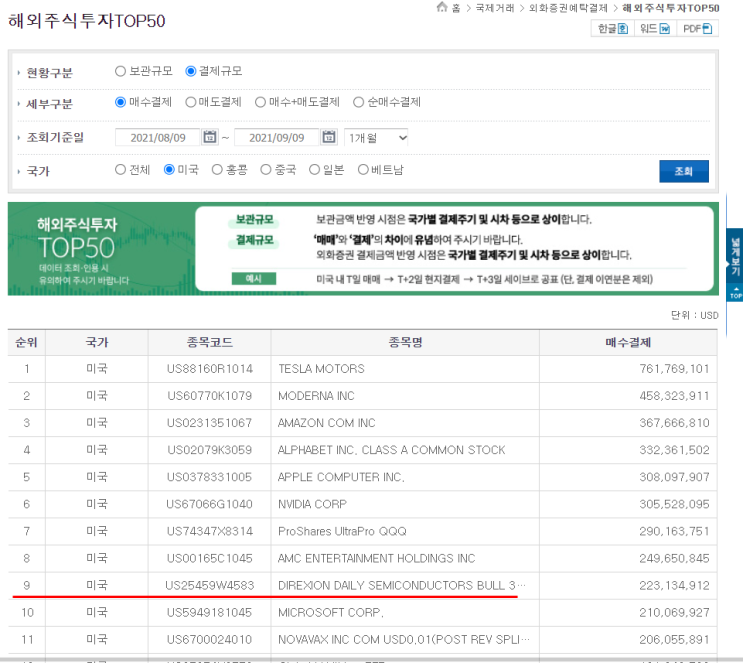Click the 매수결제 column header
Viewport: 743px width, 663px height.
click(628, 343)
